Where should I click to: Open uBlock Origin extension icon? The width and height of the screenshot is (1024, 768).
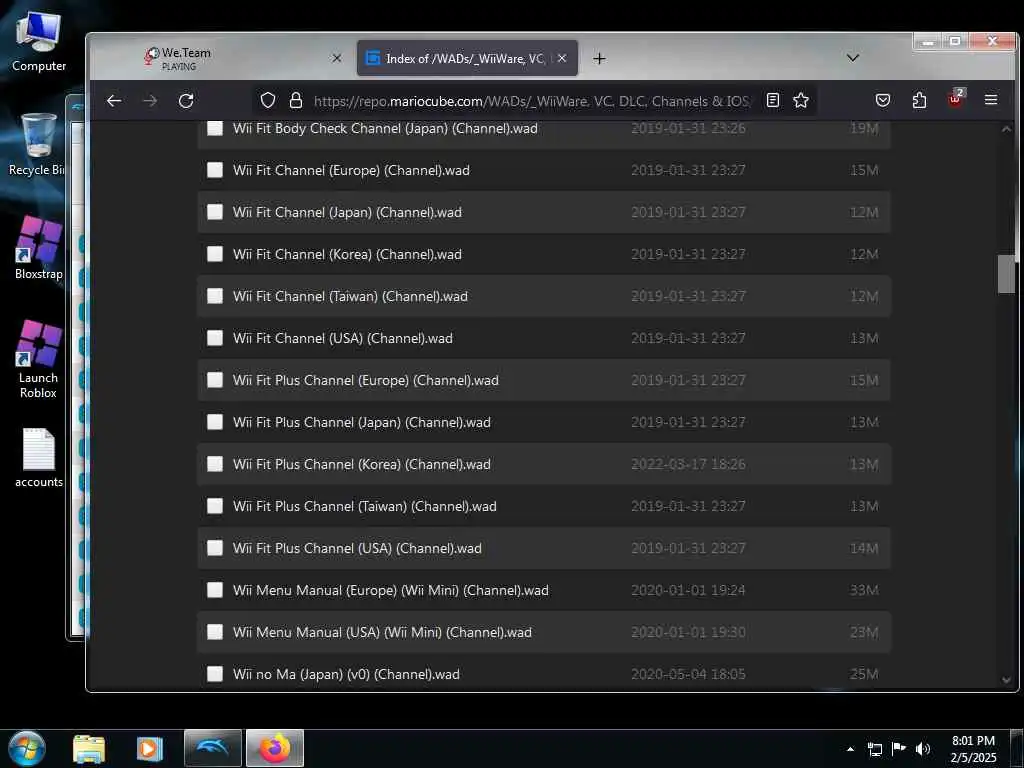point(955,99)
